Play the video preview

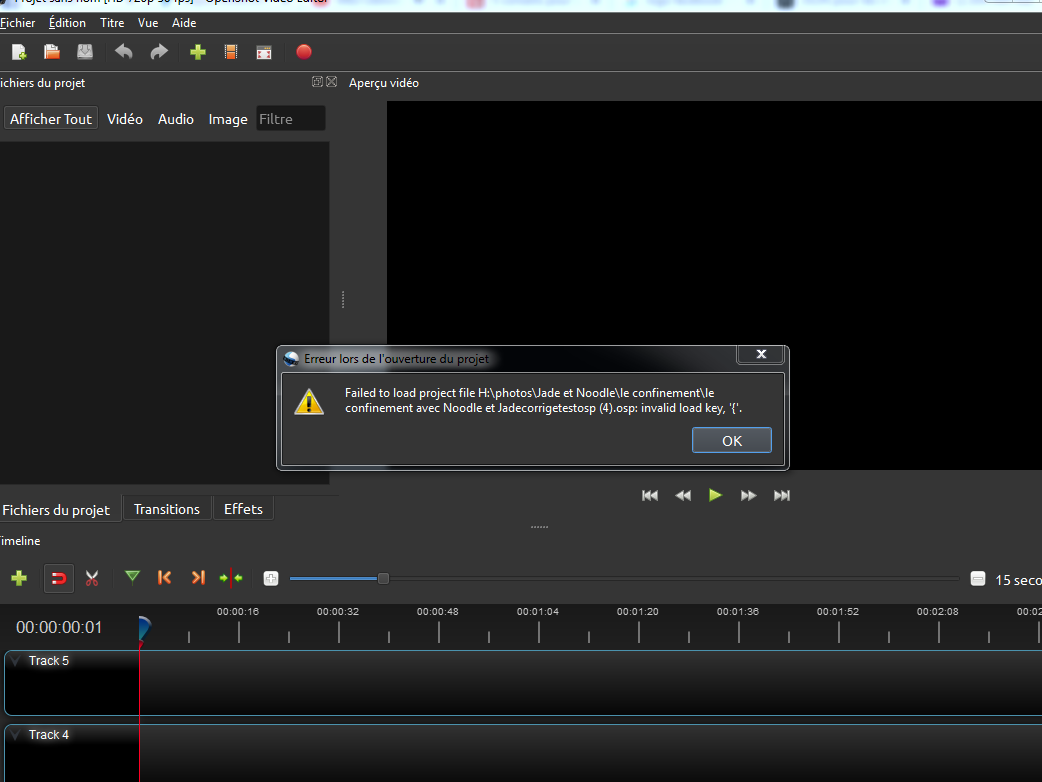point(715,495)
